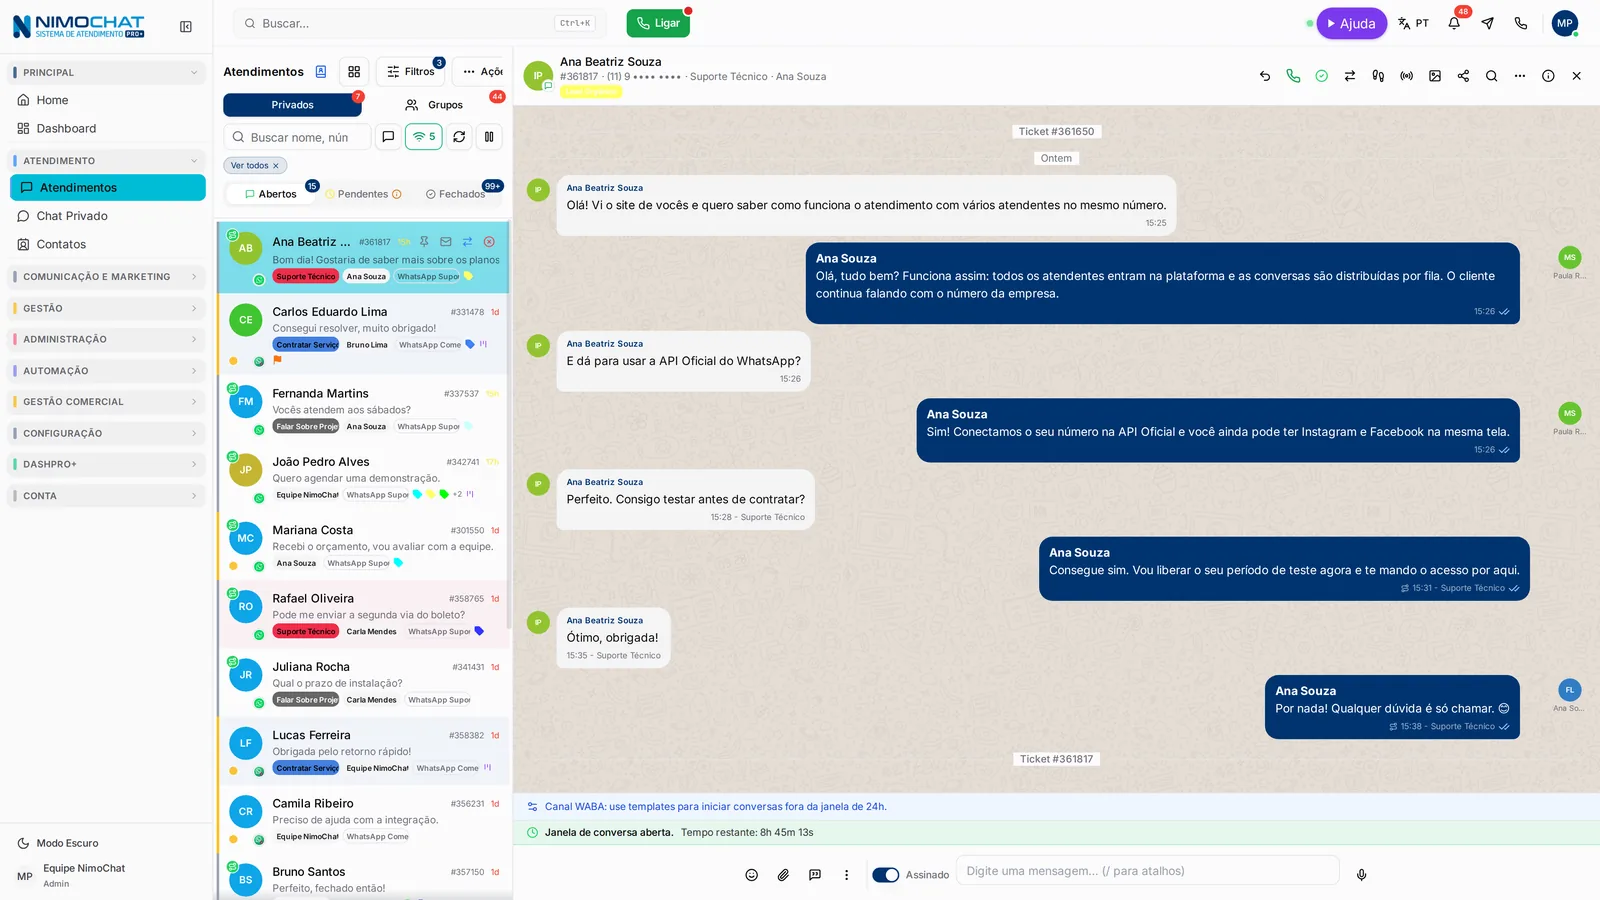Viewport: 1600px width, 900px height.
Task: Open the grid view icon next to Atendimentos
Action: coord(354,72)
